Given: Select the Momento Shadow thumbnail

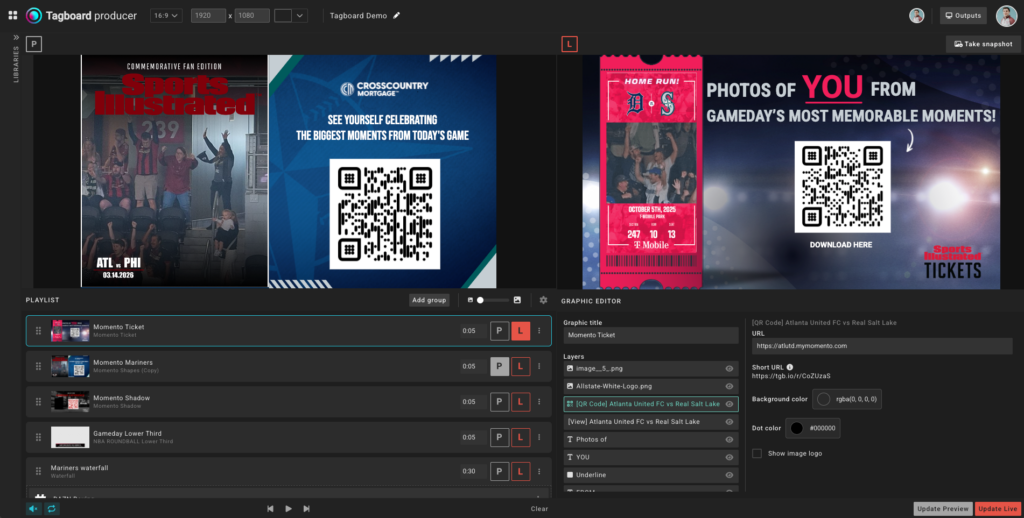Looking at the screenshot, I should tap(70, 402).
